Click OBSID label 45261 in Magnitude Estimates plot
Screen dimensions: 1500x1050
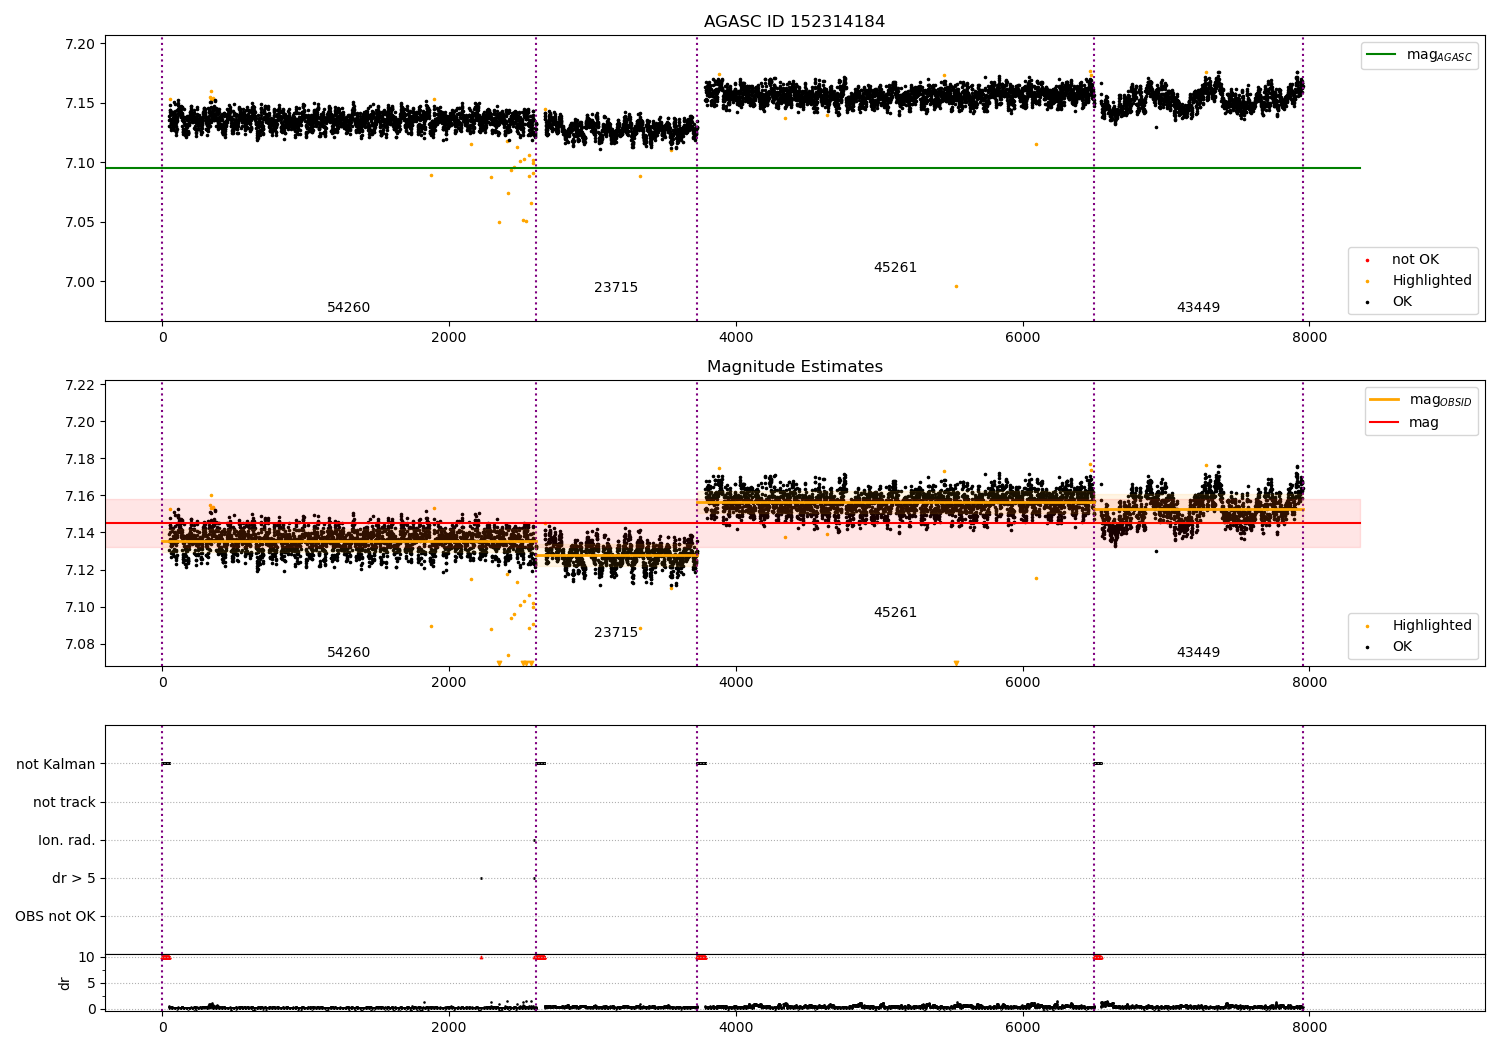pos(895,613)
